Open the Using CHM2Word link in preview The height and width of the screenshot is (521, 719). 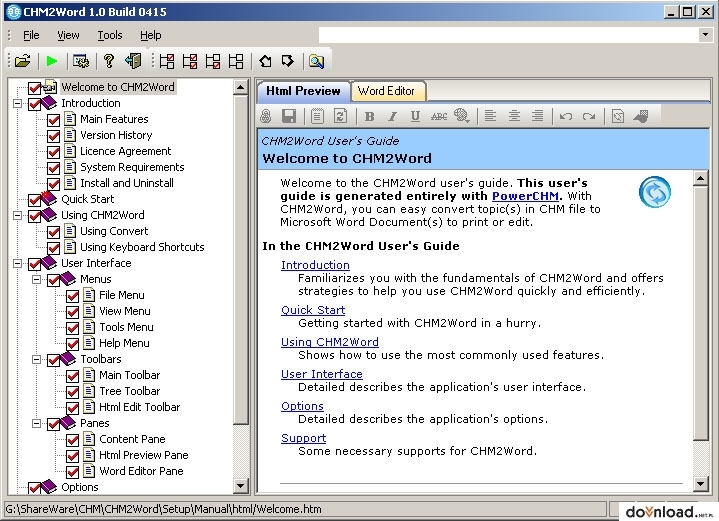(330, 342)
